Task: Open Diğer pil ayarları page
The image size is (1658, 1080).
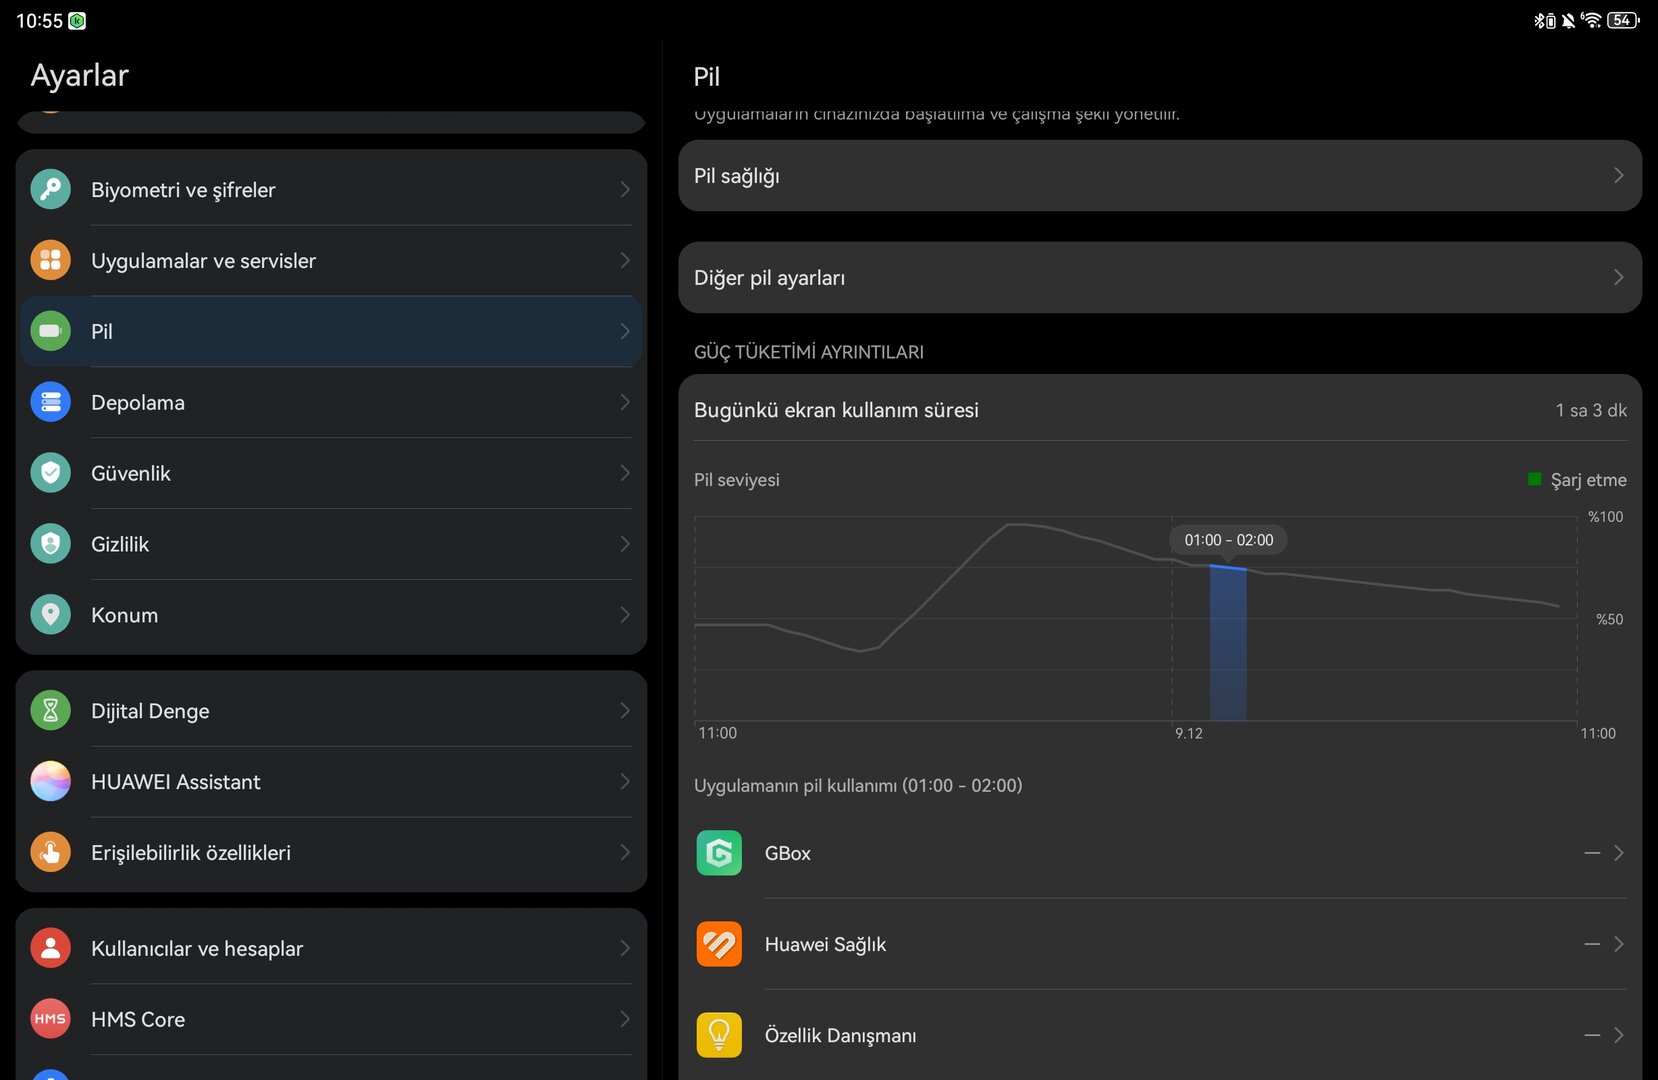Action: coord(1160,277)
